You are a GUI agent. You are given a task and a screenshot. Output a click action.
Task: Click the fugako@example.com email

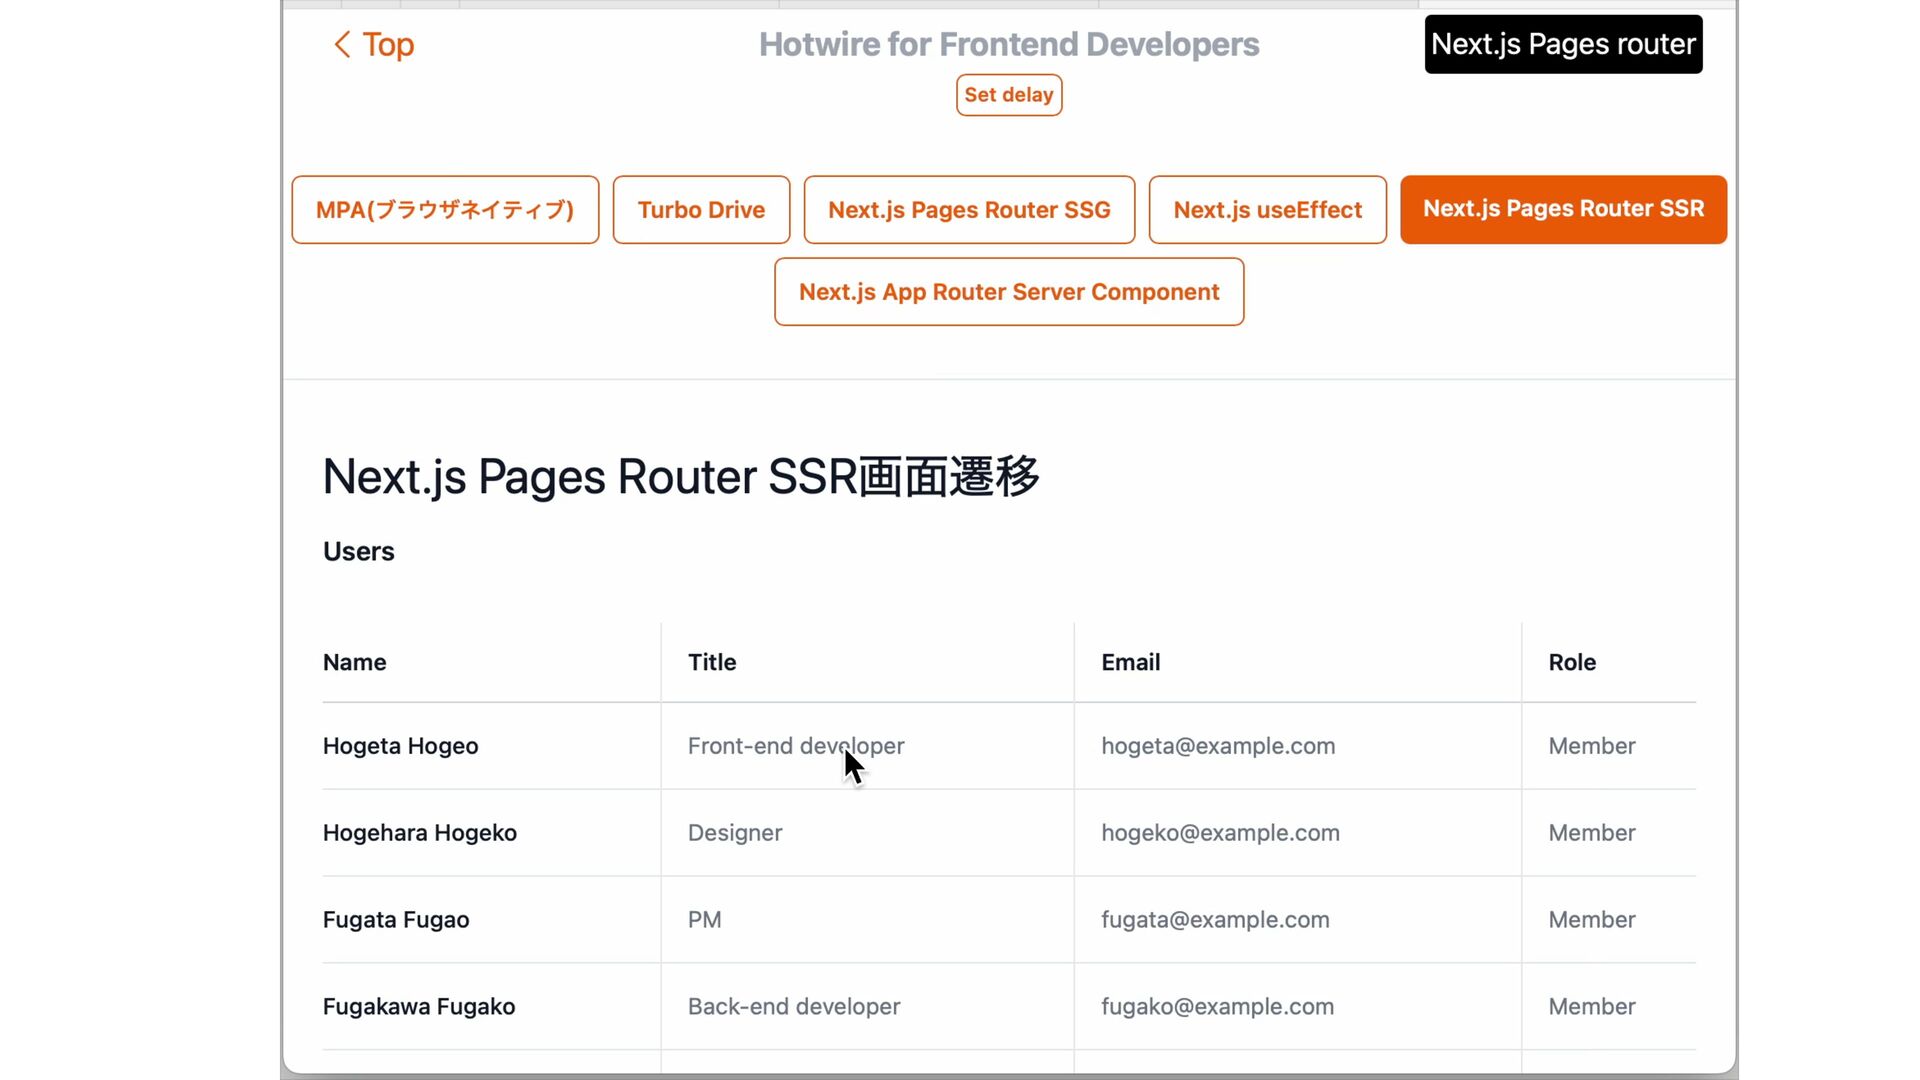pos(1217,1007)
